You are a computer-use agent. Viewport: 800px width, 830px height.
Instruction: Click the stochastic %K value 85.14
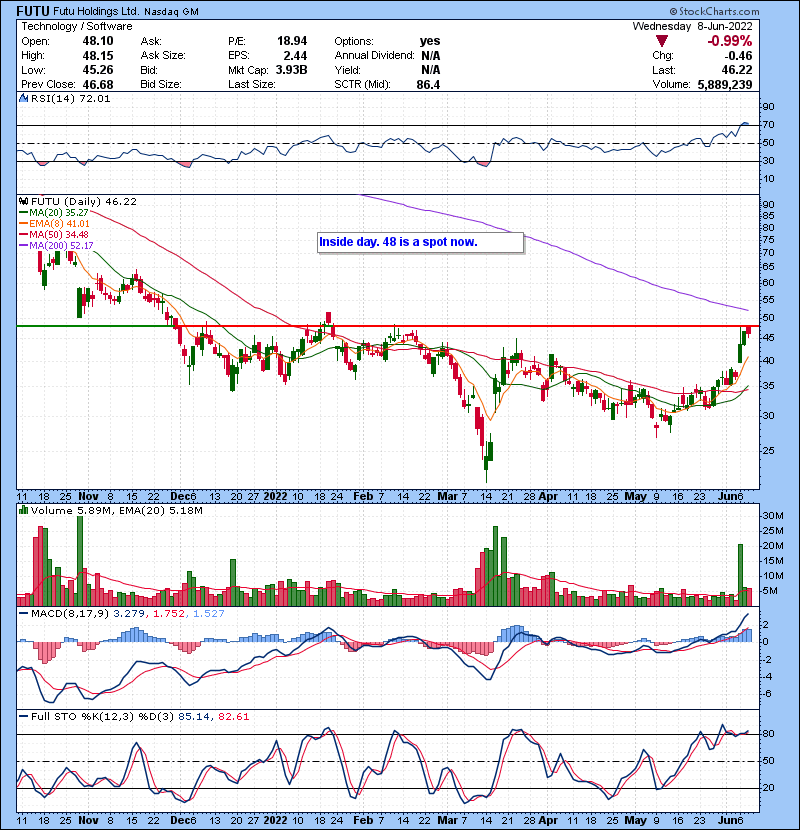[194, 717]
